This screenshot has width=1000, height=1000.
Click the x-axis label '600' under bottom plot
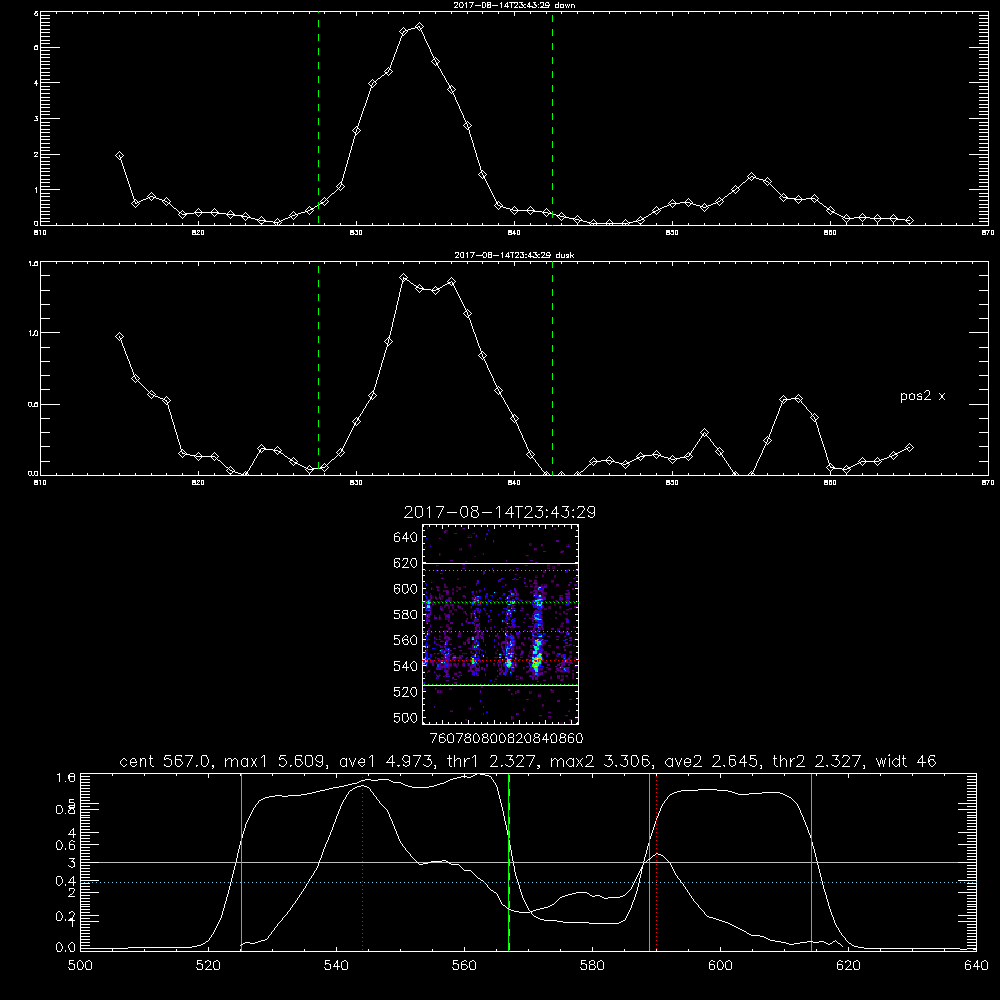coord(721,966)
